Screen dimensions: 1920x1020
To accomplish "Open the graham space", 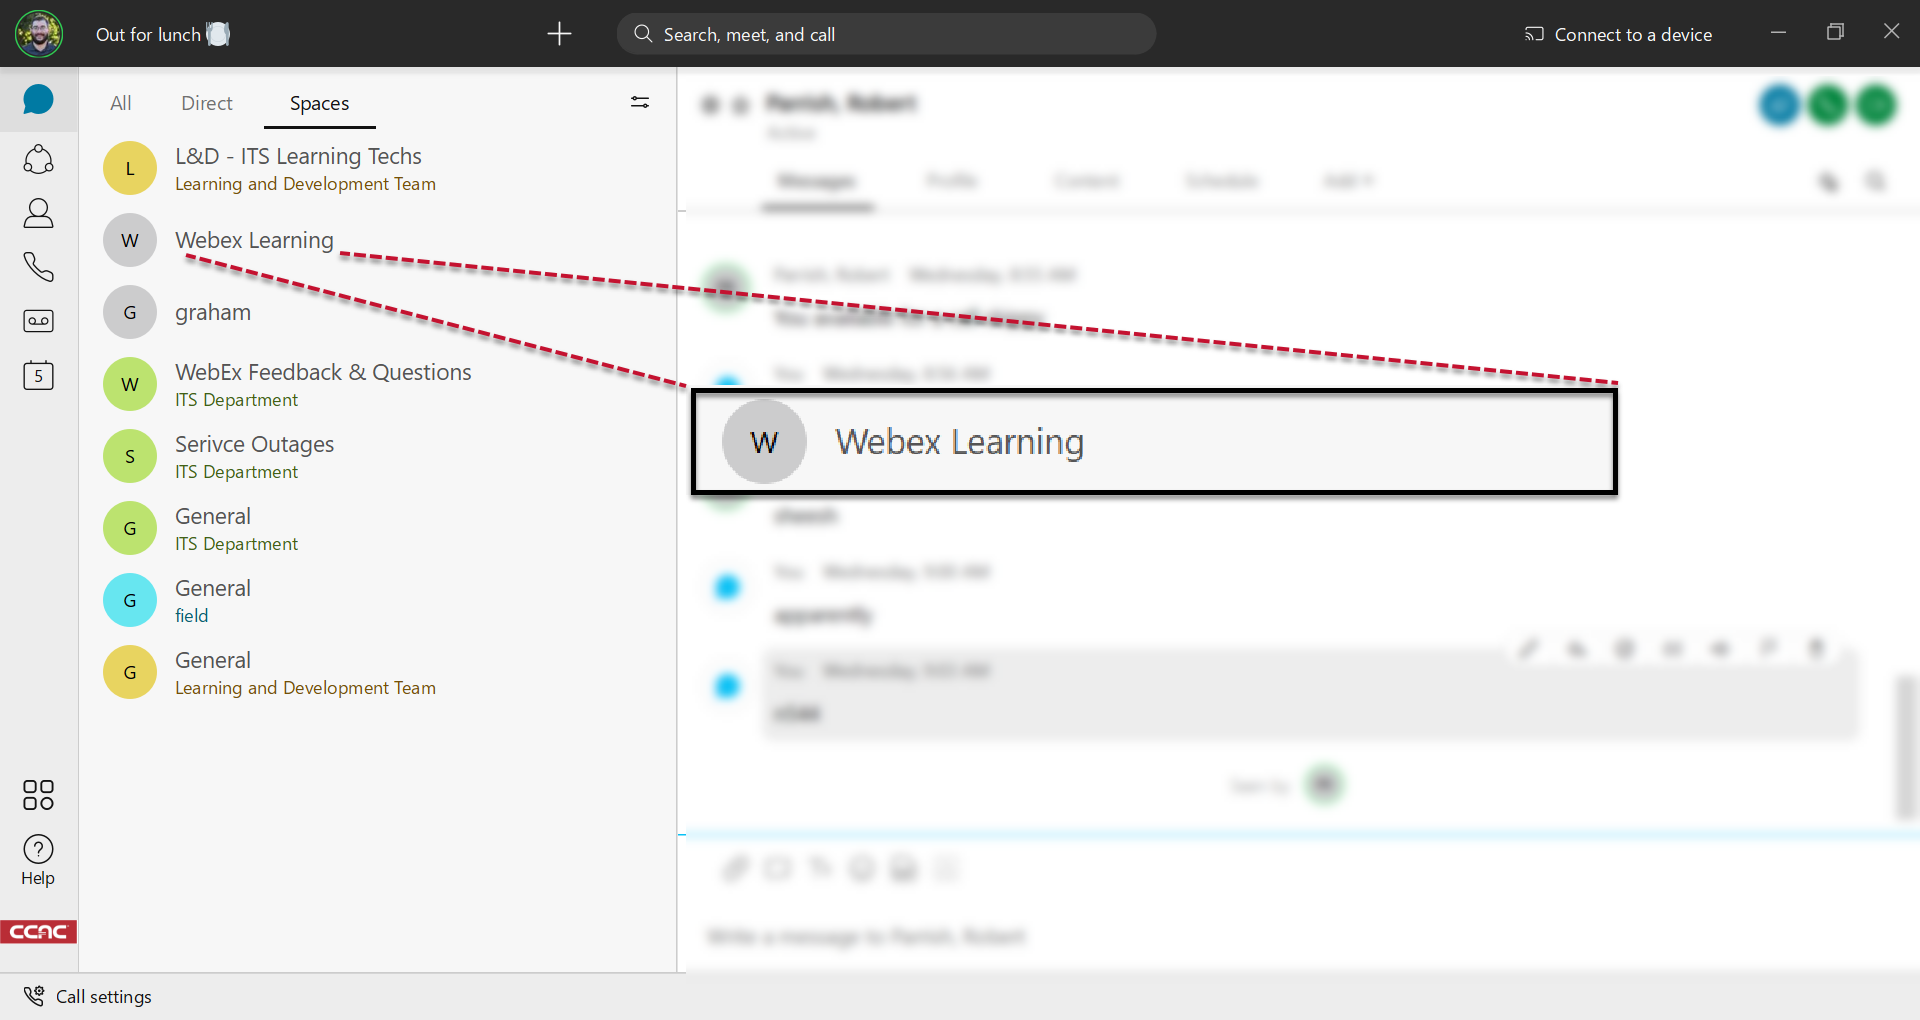I will click(x=378, y=312).
